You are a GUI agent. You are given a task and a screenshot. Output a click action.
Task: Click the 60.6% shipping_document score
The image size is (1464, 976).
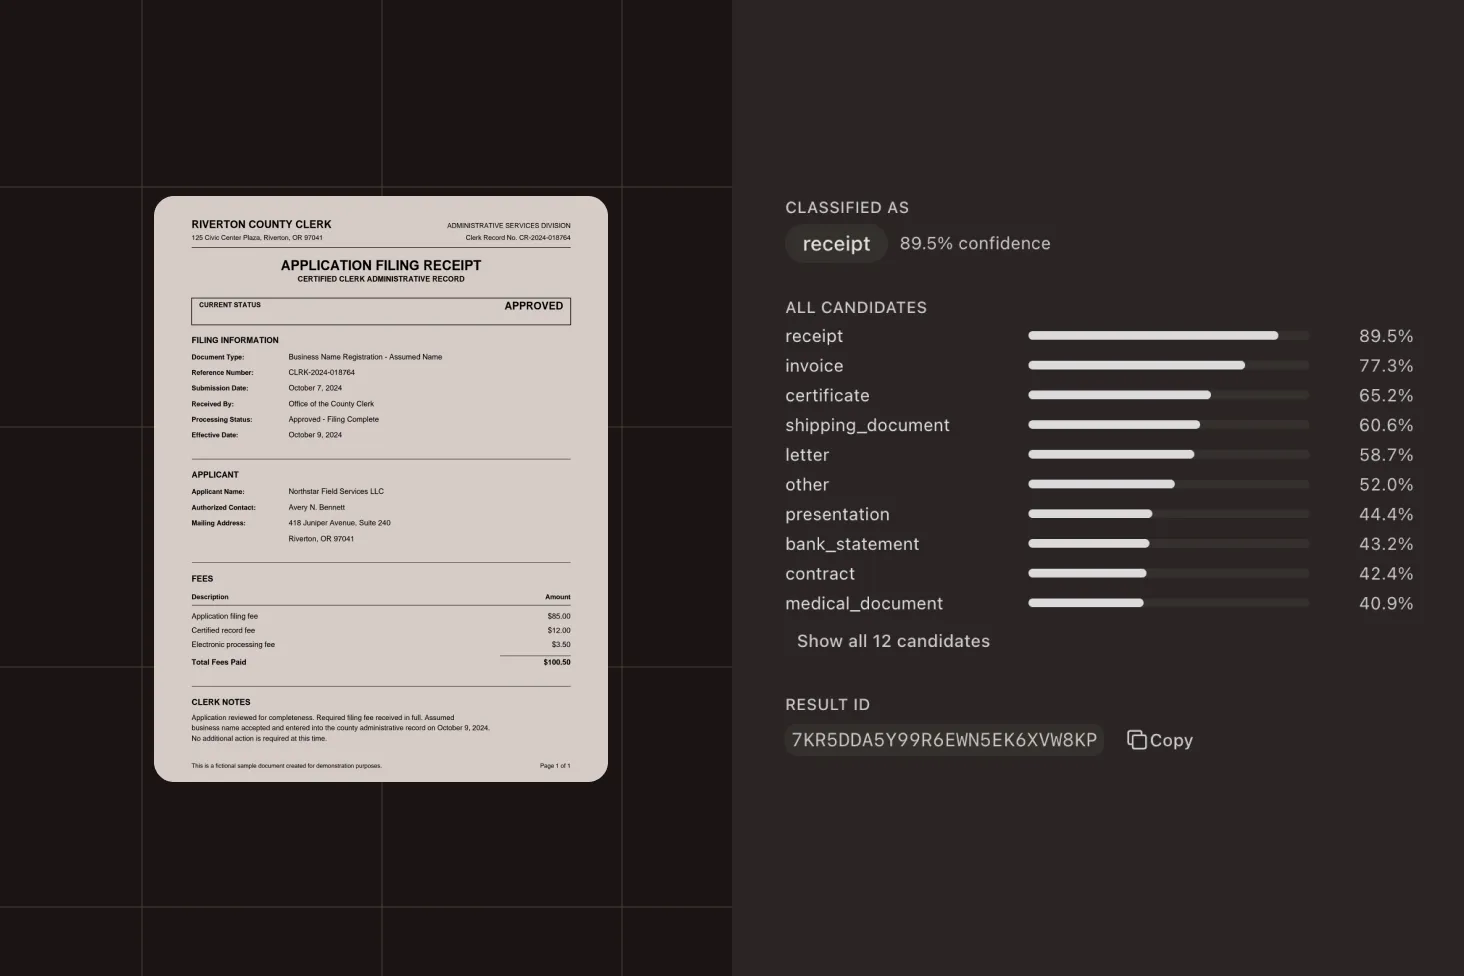point(1386,425)
